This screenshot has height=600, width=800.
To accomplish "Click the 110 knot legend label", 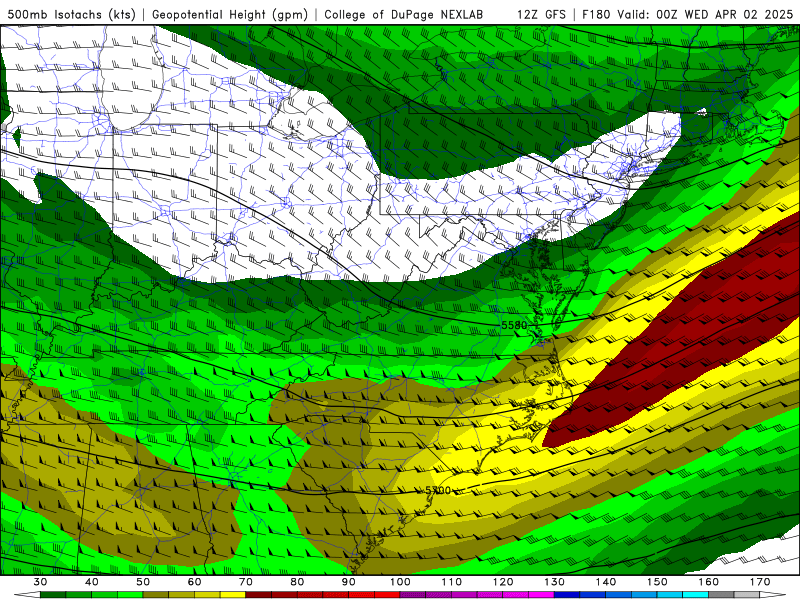I will tap(452, 582).
